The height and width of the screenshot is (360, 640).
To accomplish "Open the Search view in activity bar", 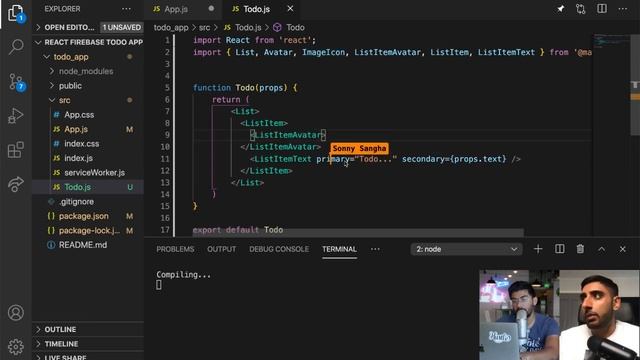I will (16, 47).
